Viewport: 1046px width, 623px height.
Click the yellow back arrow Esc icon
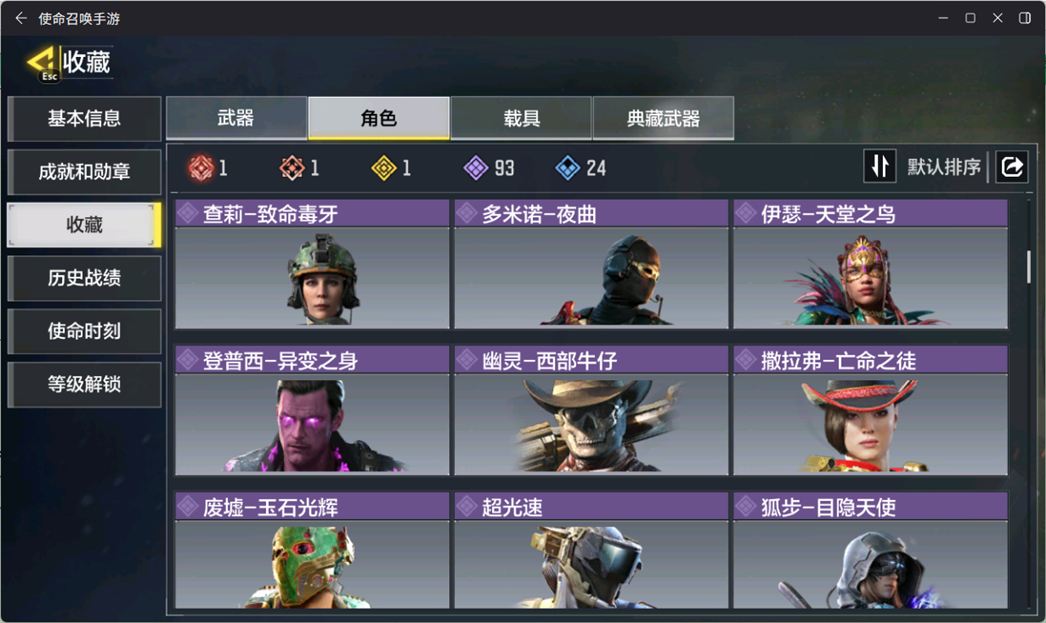(42, 62)
